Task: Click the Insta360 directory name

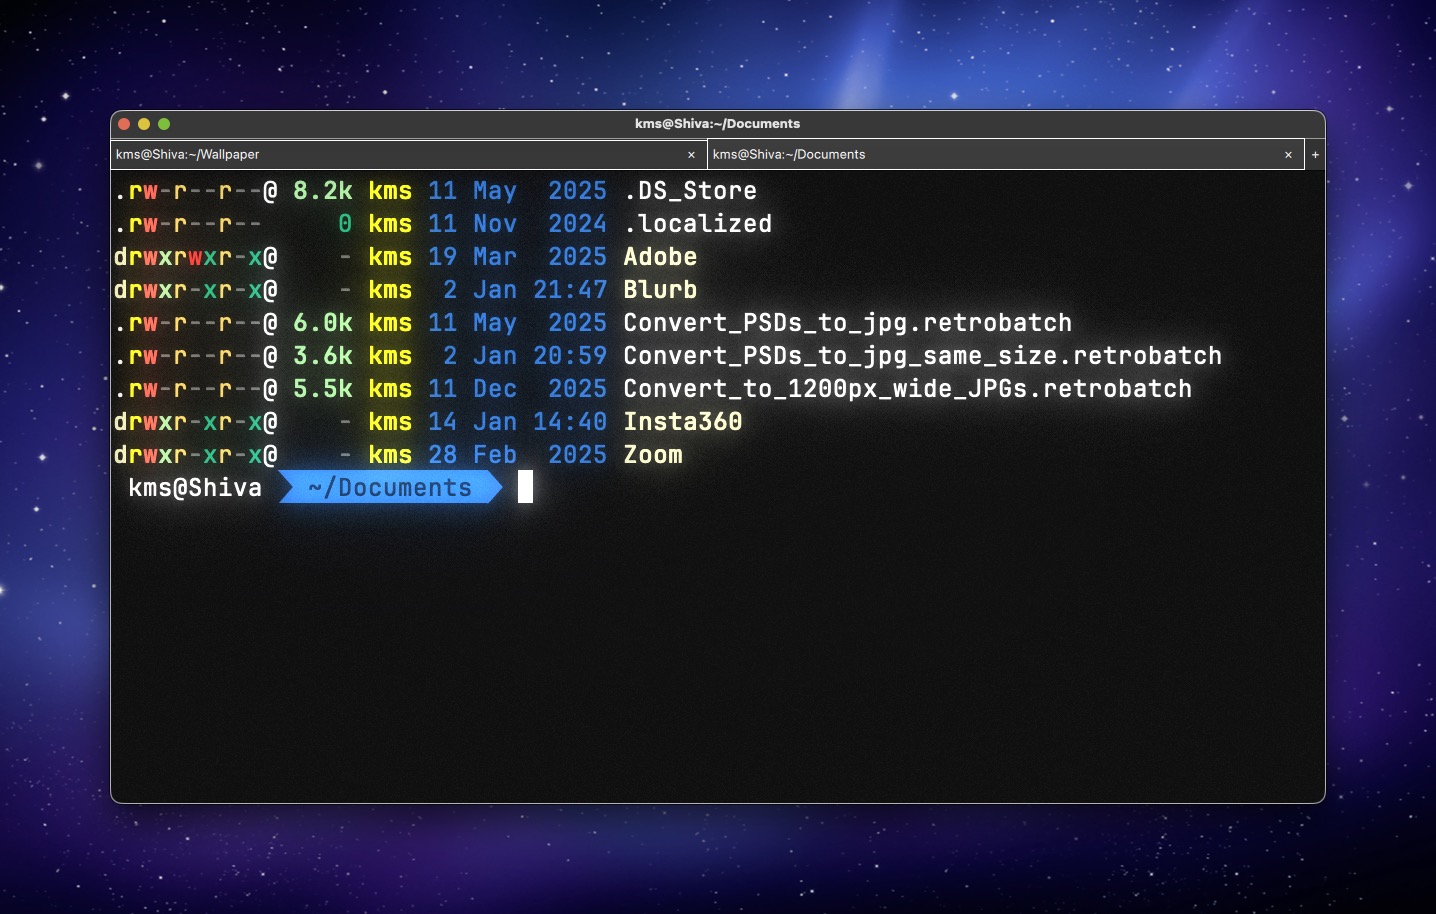Action: tap(682, 422)
